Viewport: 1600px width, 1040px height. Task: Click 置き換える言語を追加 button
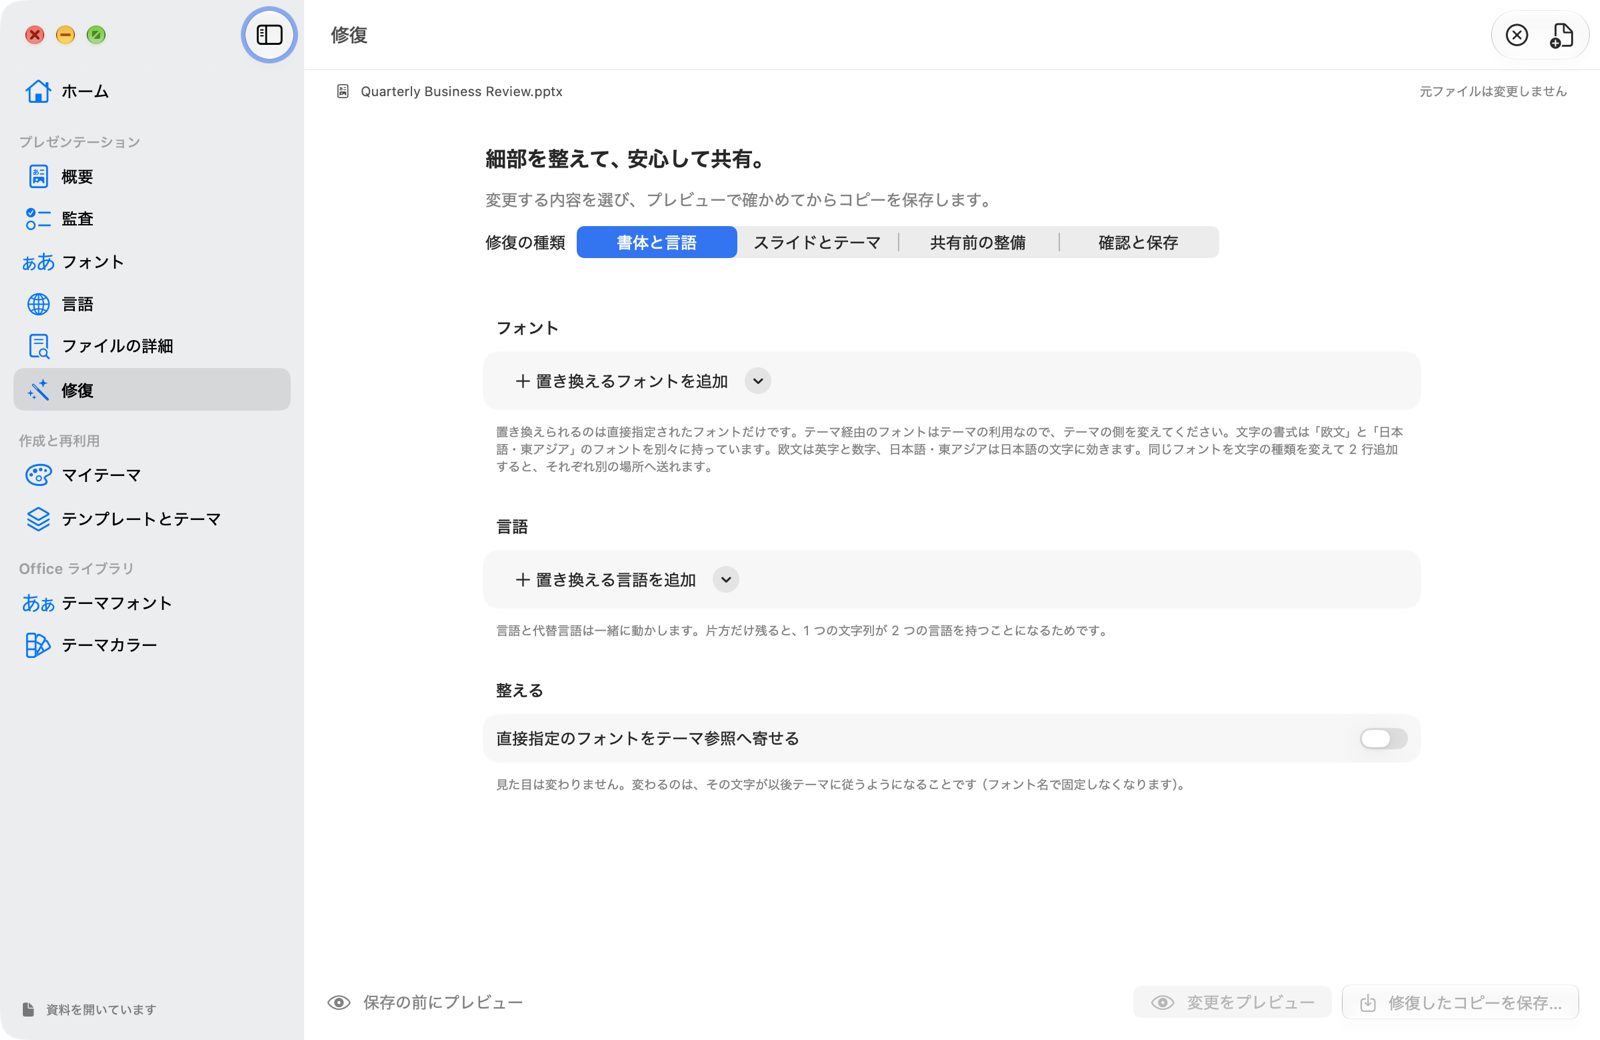click(606, 580)
